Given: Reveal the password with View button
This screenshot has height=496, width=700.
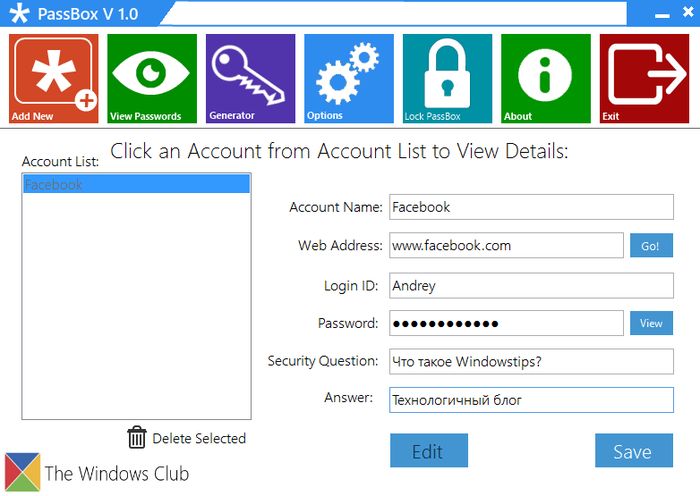Looking at the screenshot, I should [651, 323].
